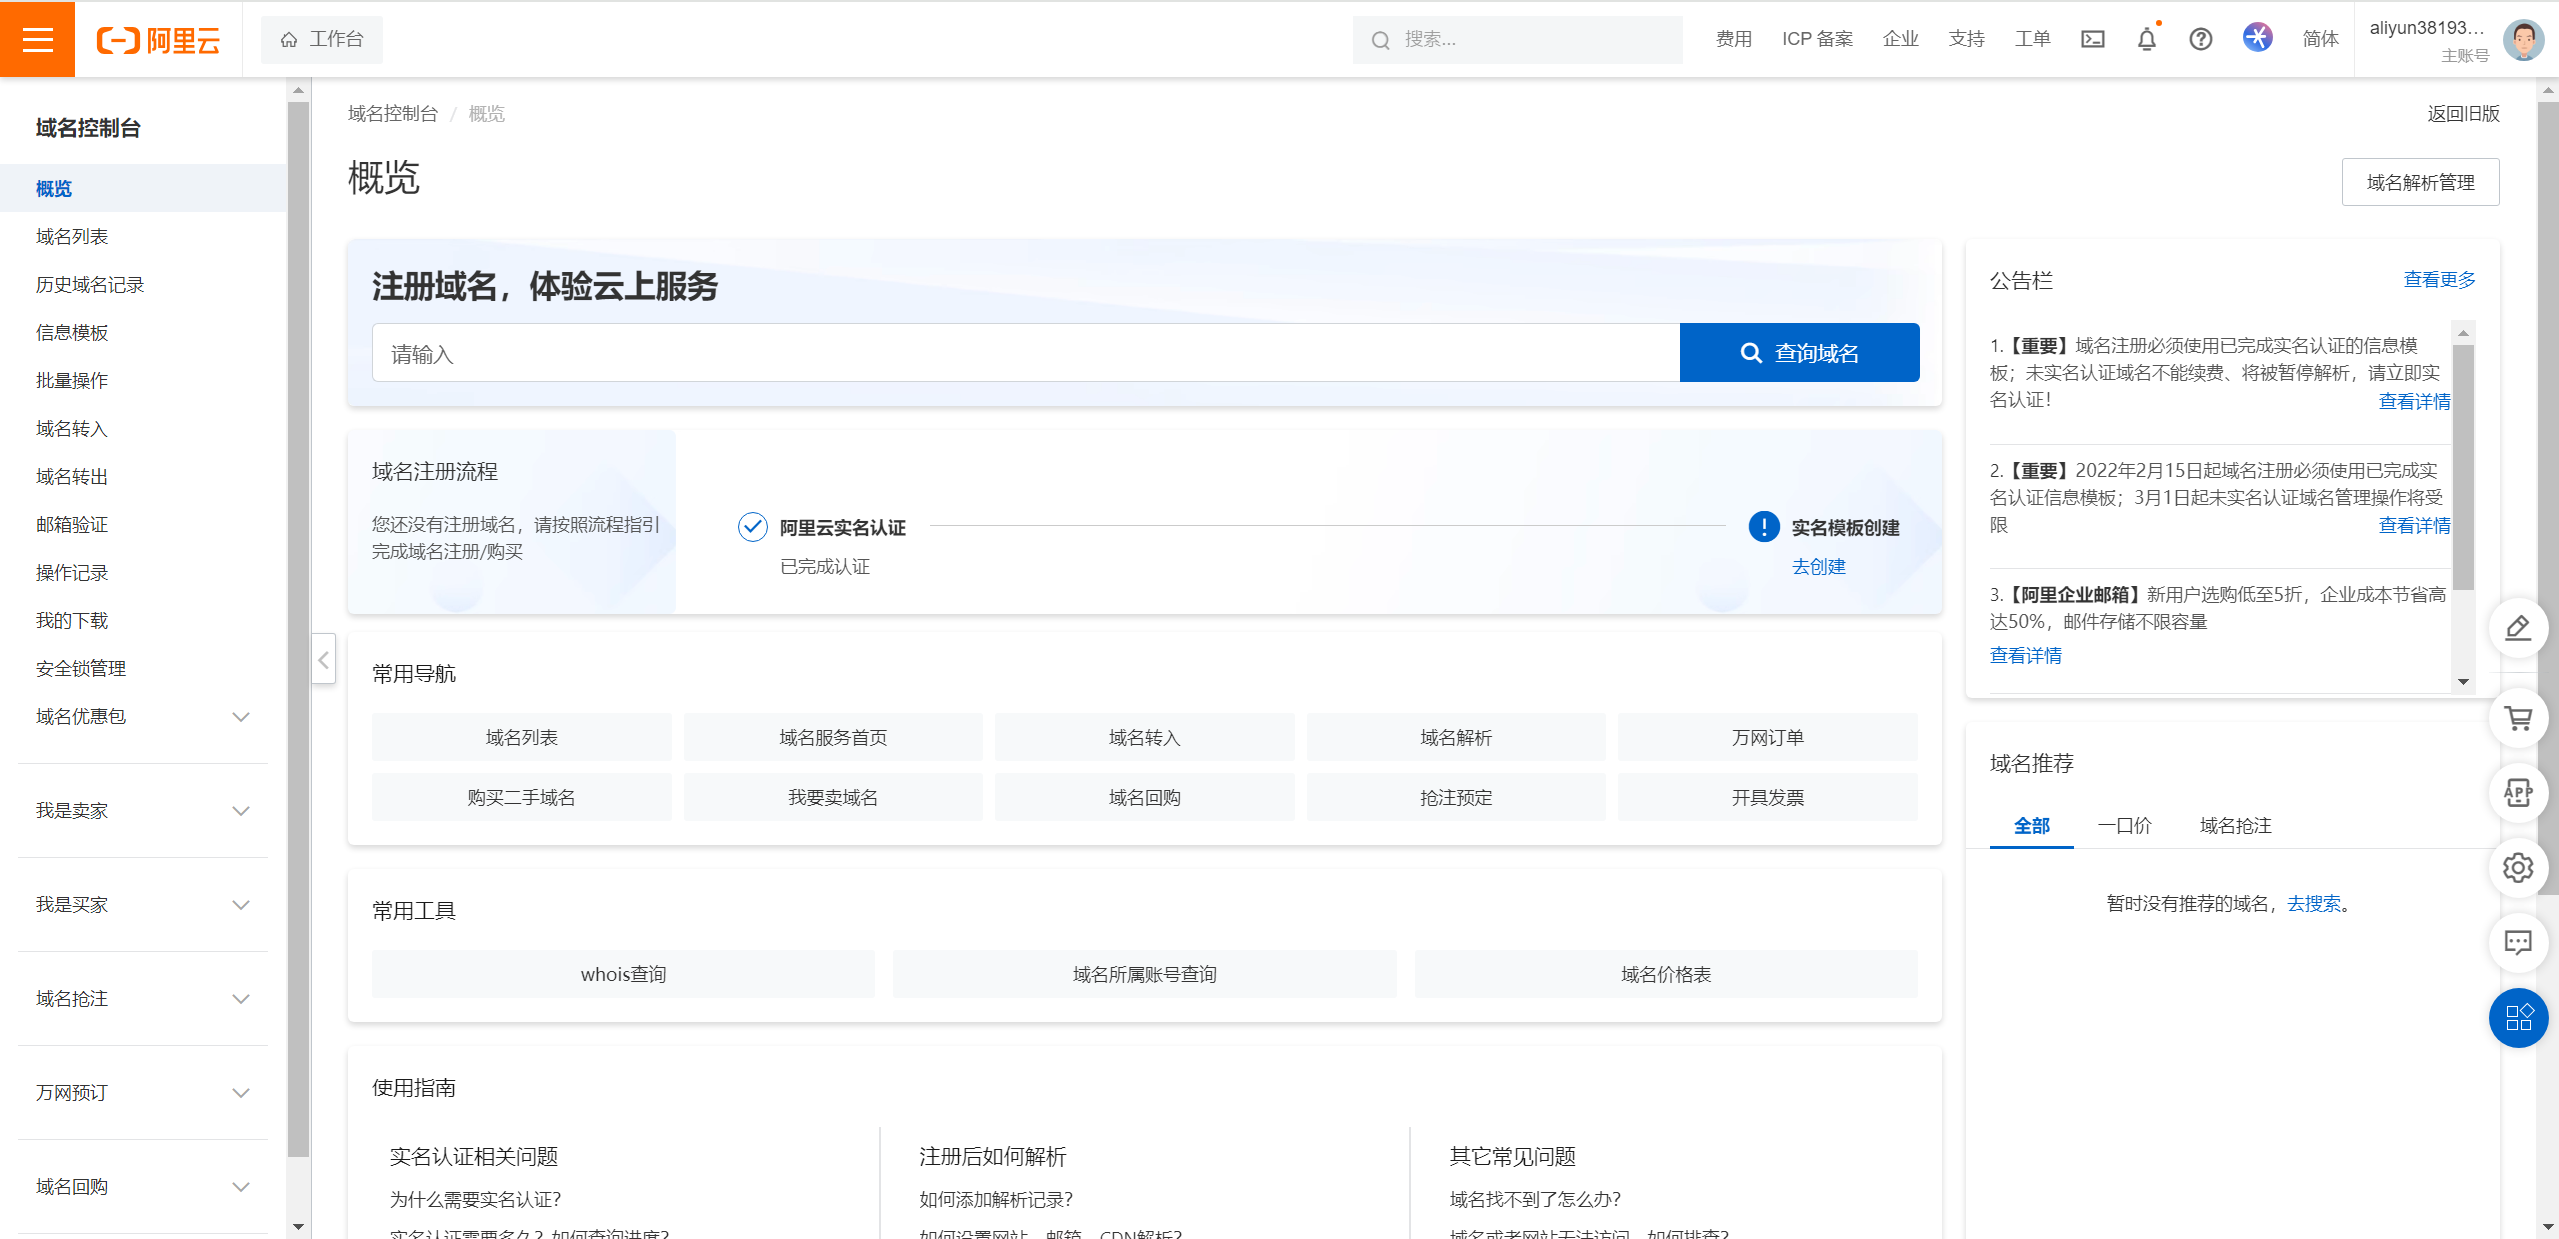
Task: Open the Cloud Shell terminal icon
Action: point(2092,39)
